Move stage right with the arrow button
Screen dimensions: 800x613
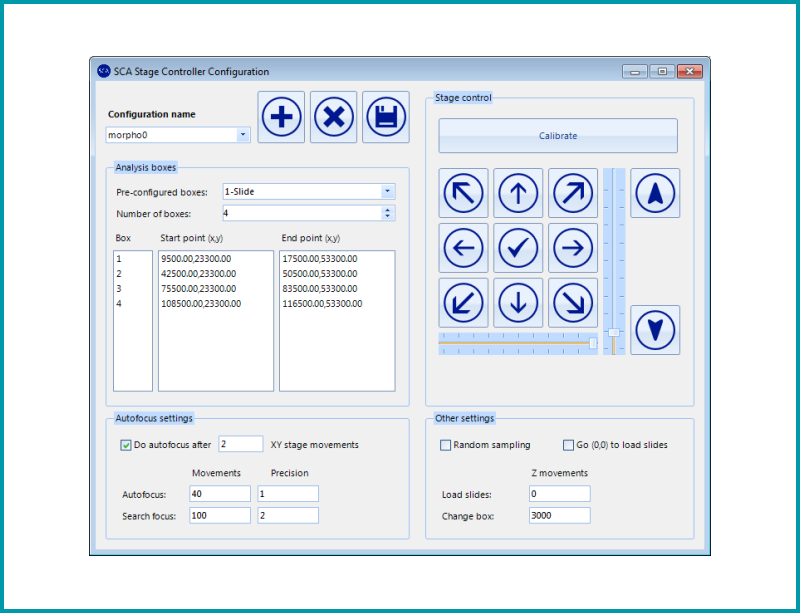[x=573, y=248]
